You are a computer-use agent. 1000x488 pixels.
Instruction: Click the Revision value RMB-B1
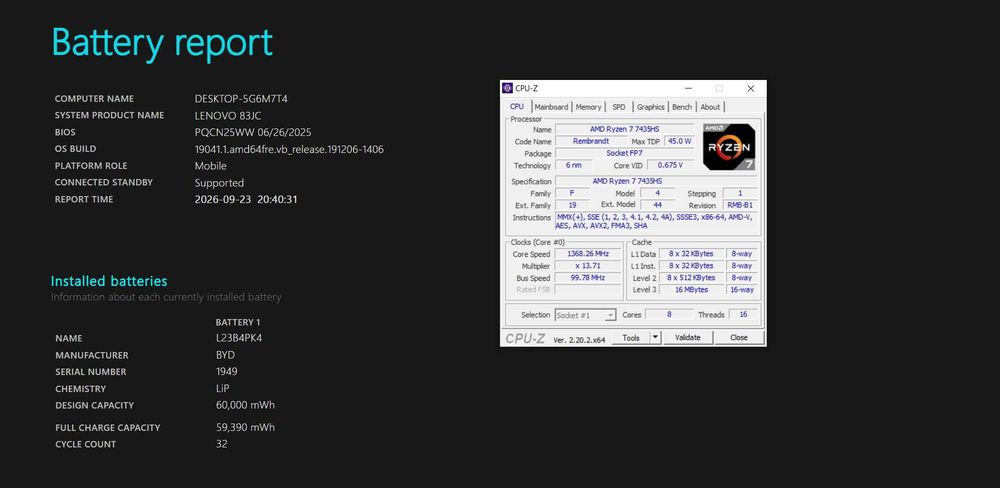pos(740,205)
